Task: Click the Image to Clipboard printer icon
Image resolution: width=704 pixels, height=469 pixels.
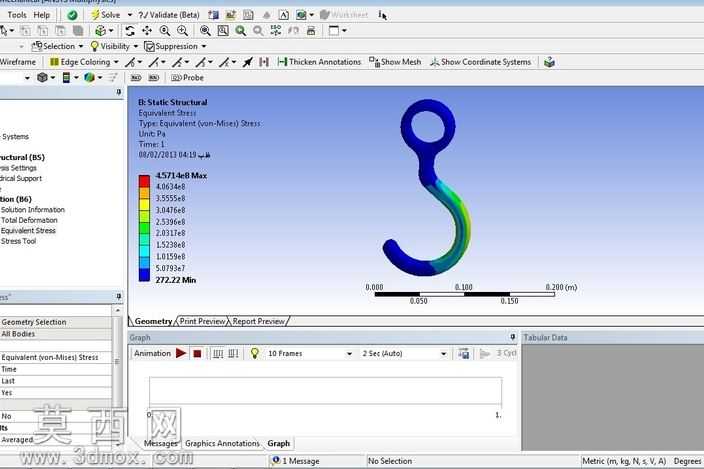Action: point(311,31)
